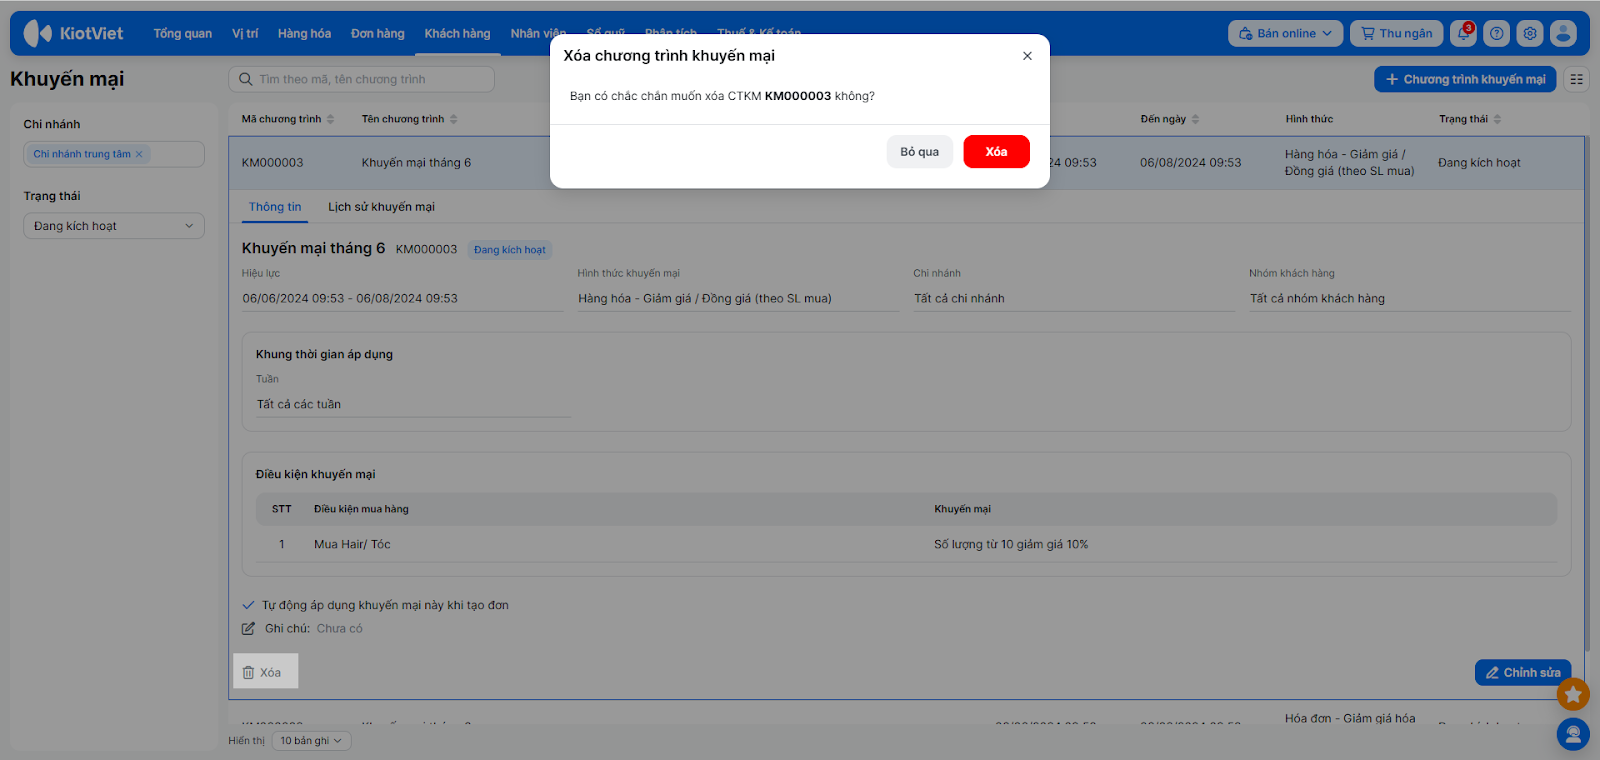
Task: Click the user account avatar icon
Action: [1563, 33]
